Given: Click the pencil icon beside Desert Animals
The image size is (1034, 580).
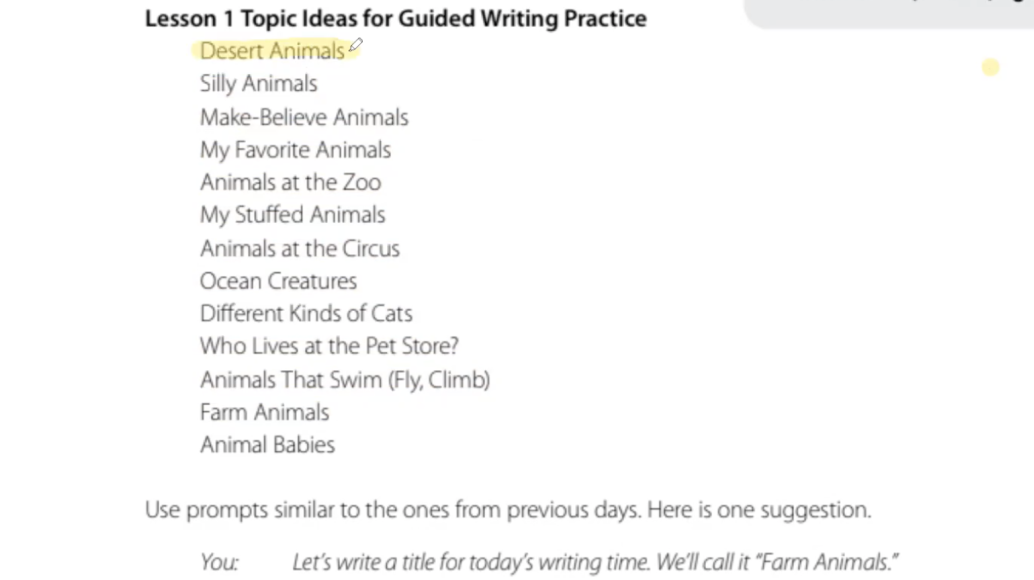Looking at the screenshot, I should click(355, 45).
